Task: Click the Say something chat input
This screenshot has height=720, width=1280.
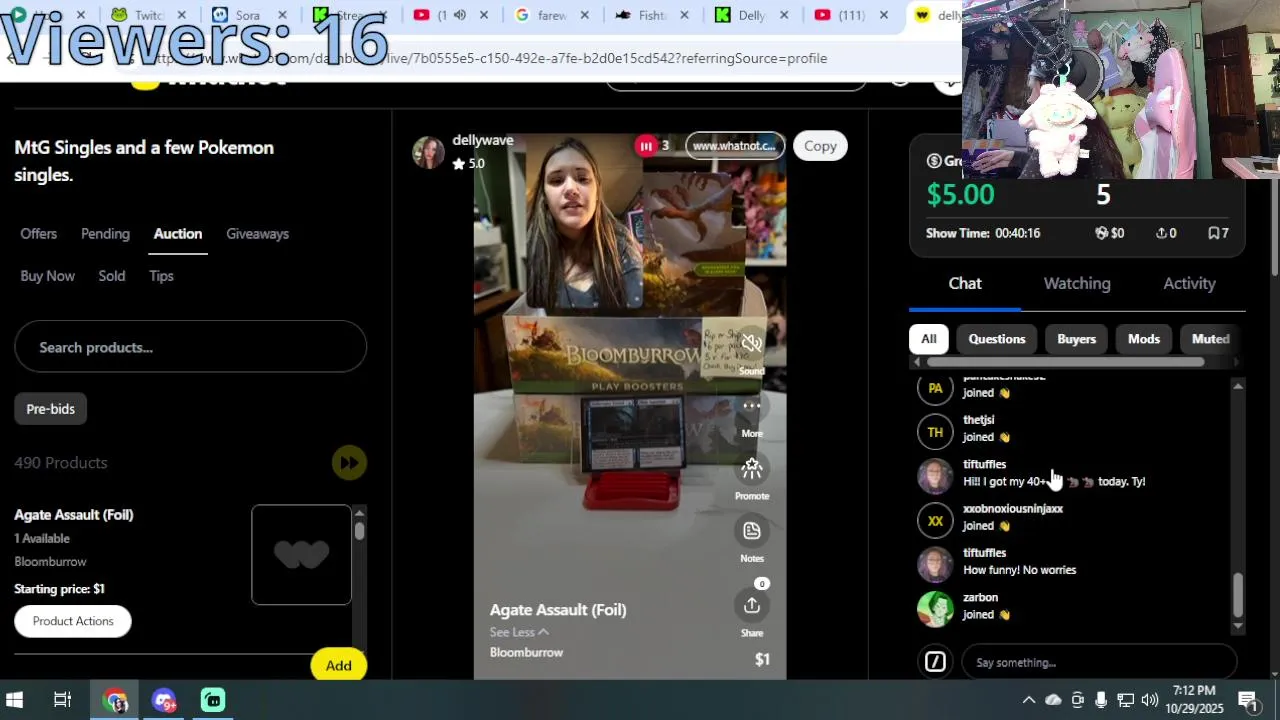Action: (x=1099, y=662)
